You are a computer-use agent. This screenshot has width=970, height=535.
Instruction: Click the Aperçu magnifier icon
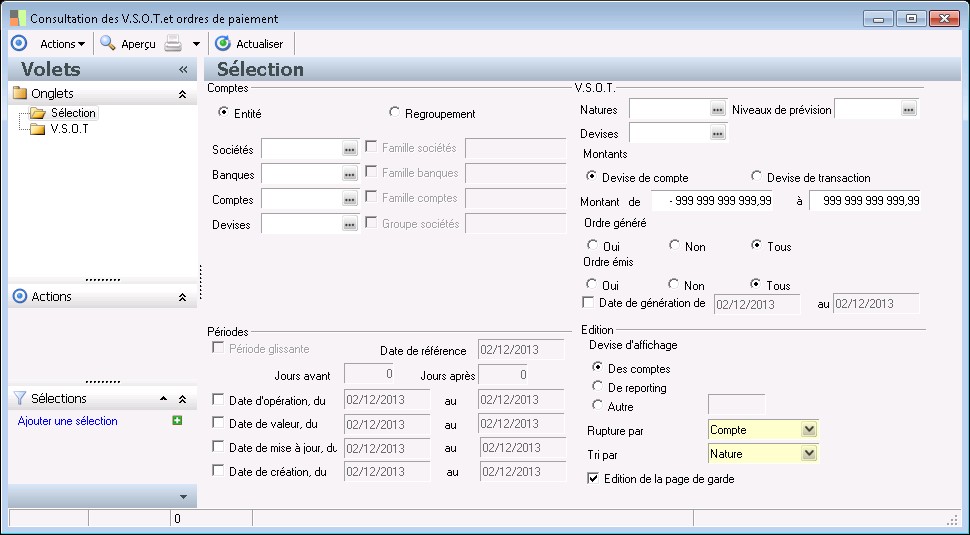pos(107,44)
